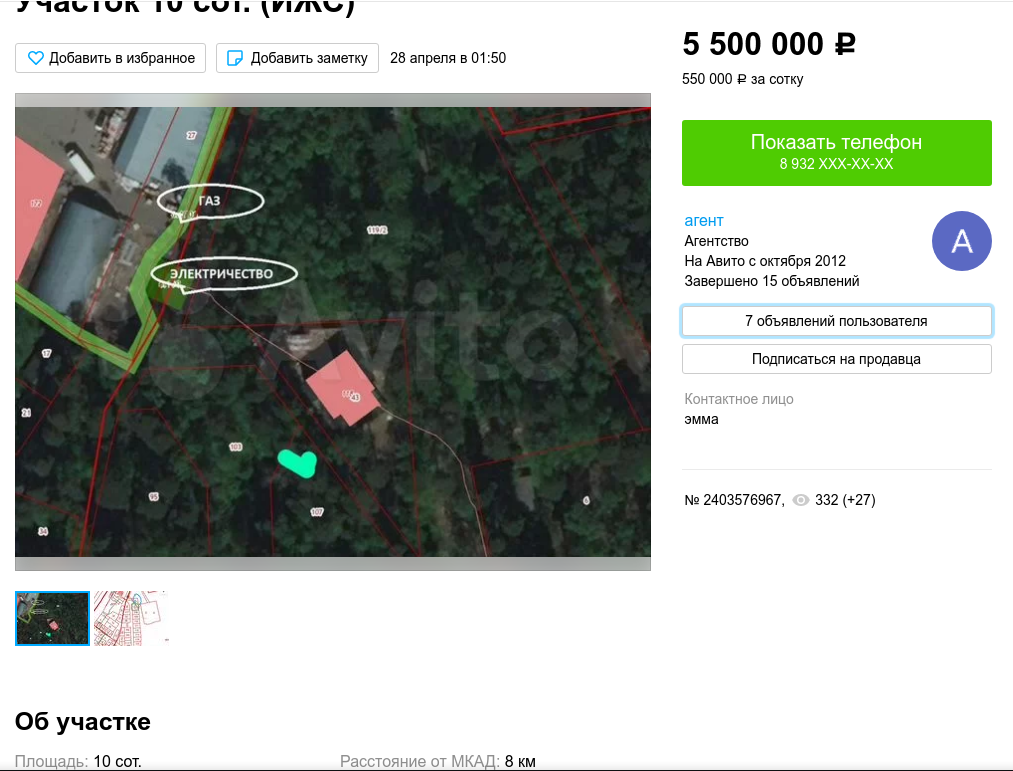Select the second cadastral map thumbnail
The height and width of the screenshot is (771, 1013).
[130, 618]
